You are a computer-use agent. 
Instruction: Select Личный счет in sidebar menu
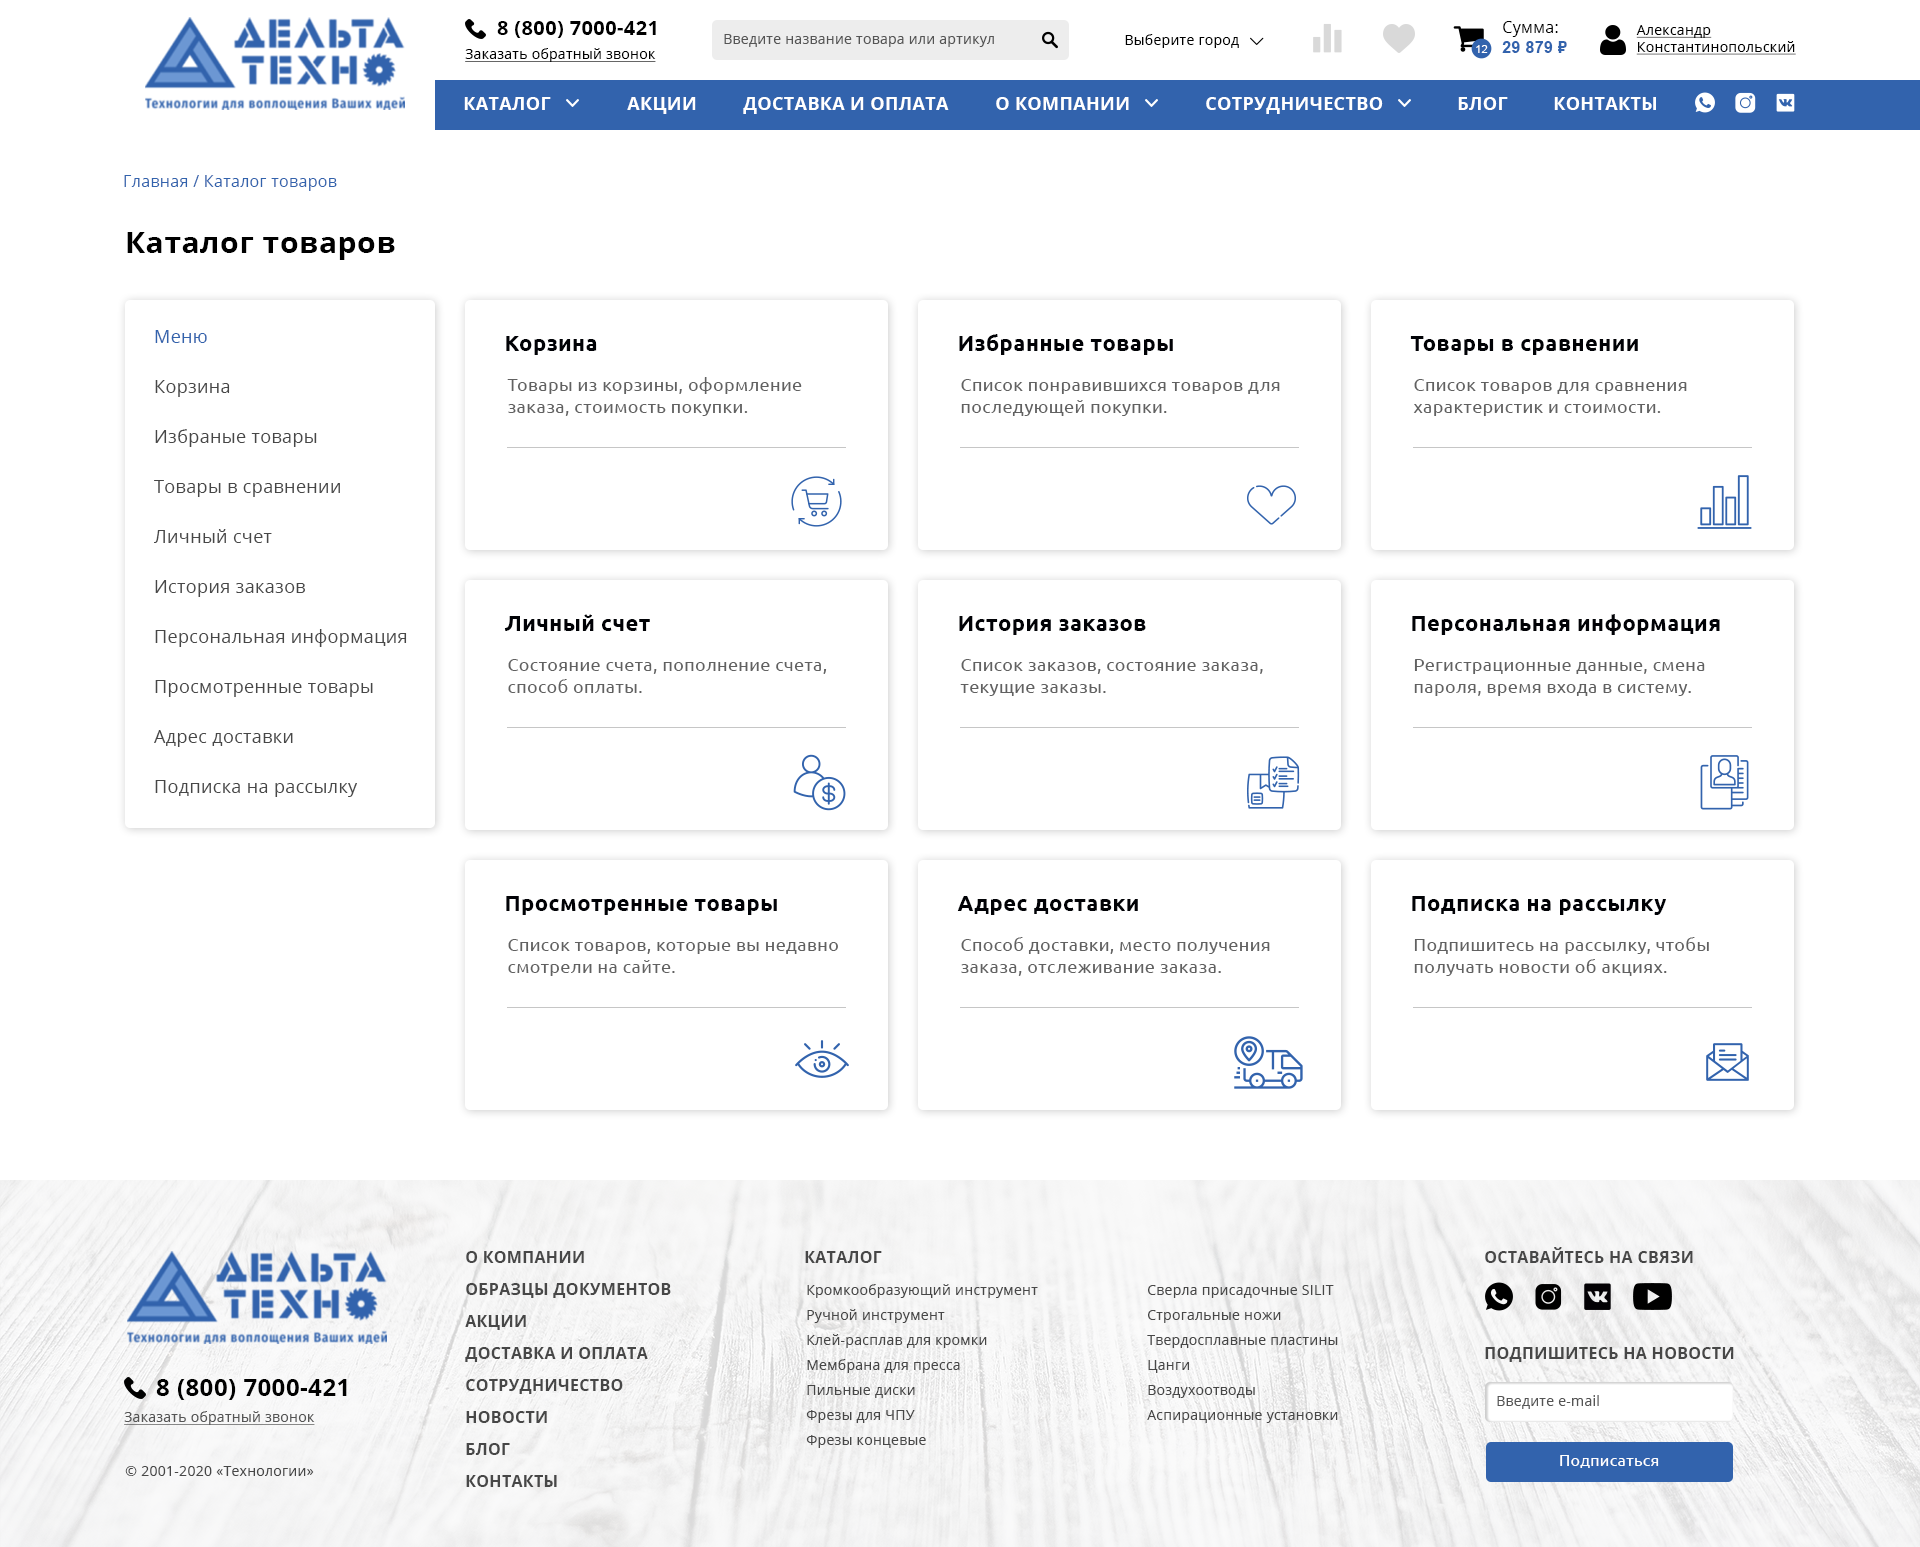coord(212,537)
